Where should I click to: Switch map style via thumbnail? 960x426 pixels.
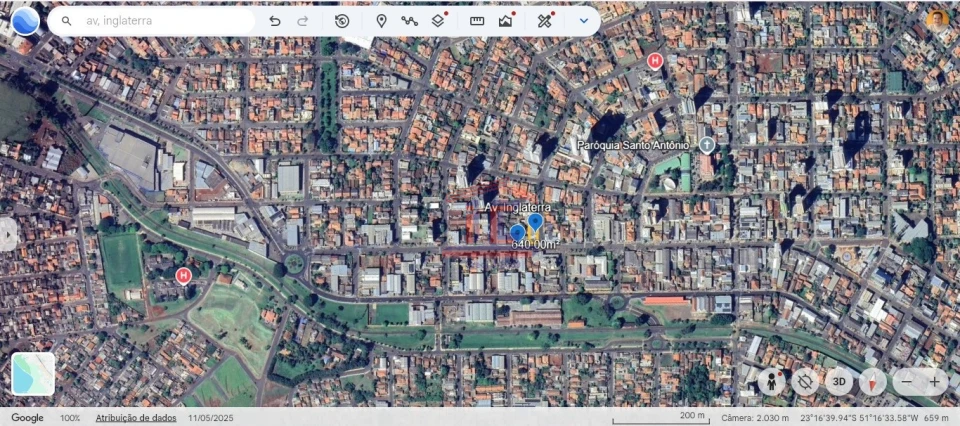(x=33, y=373)
